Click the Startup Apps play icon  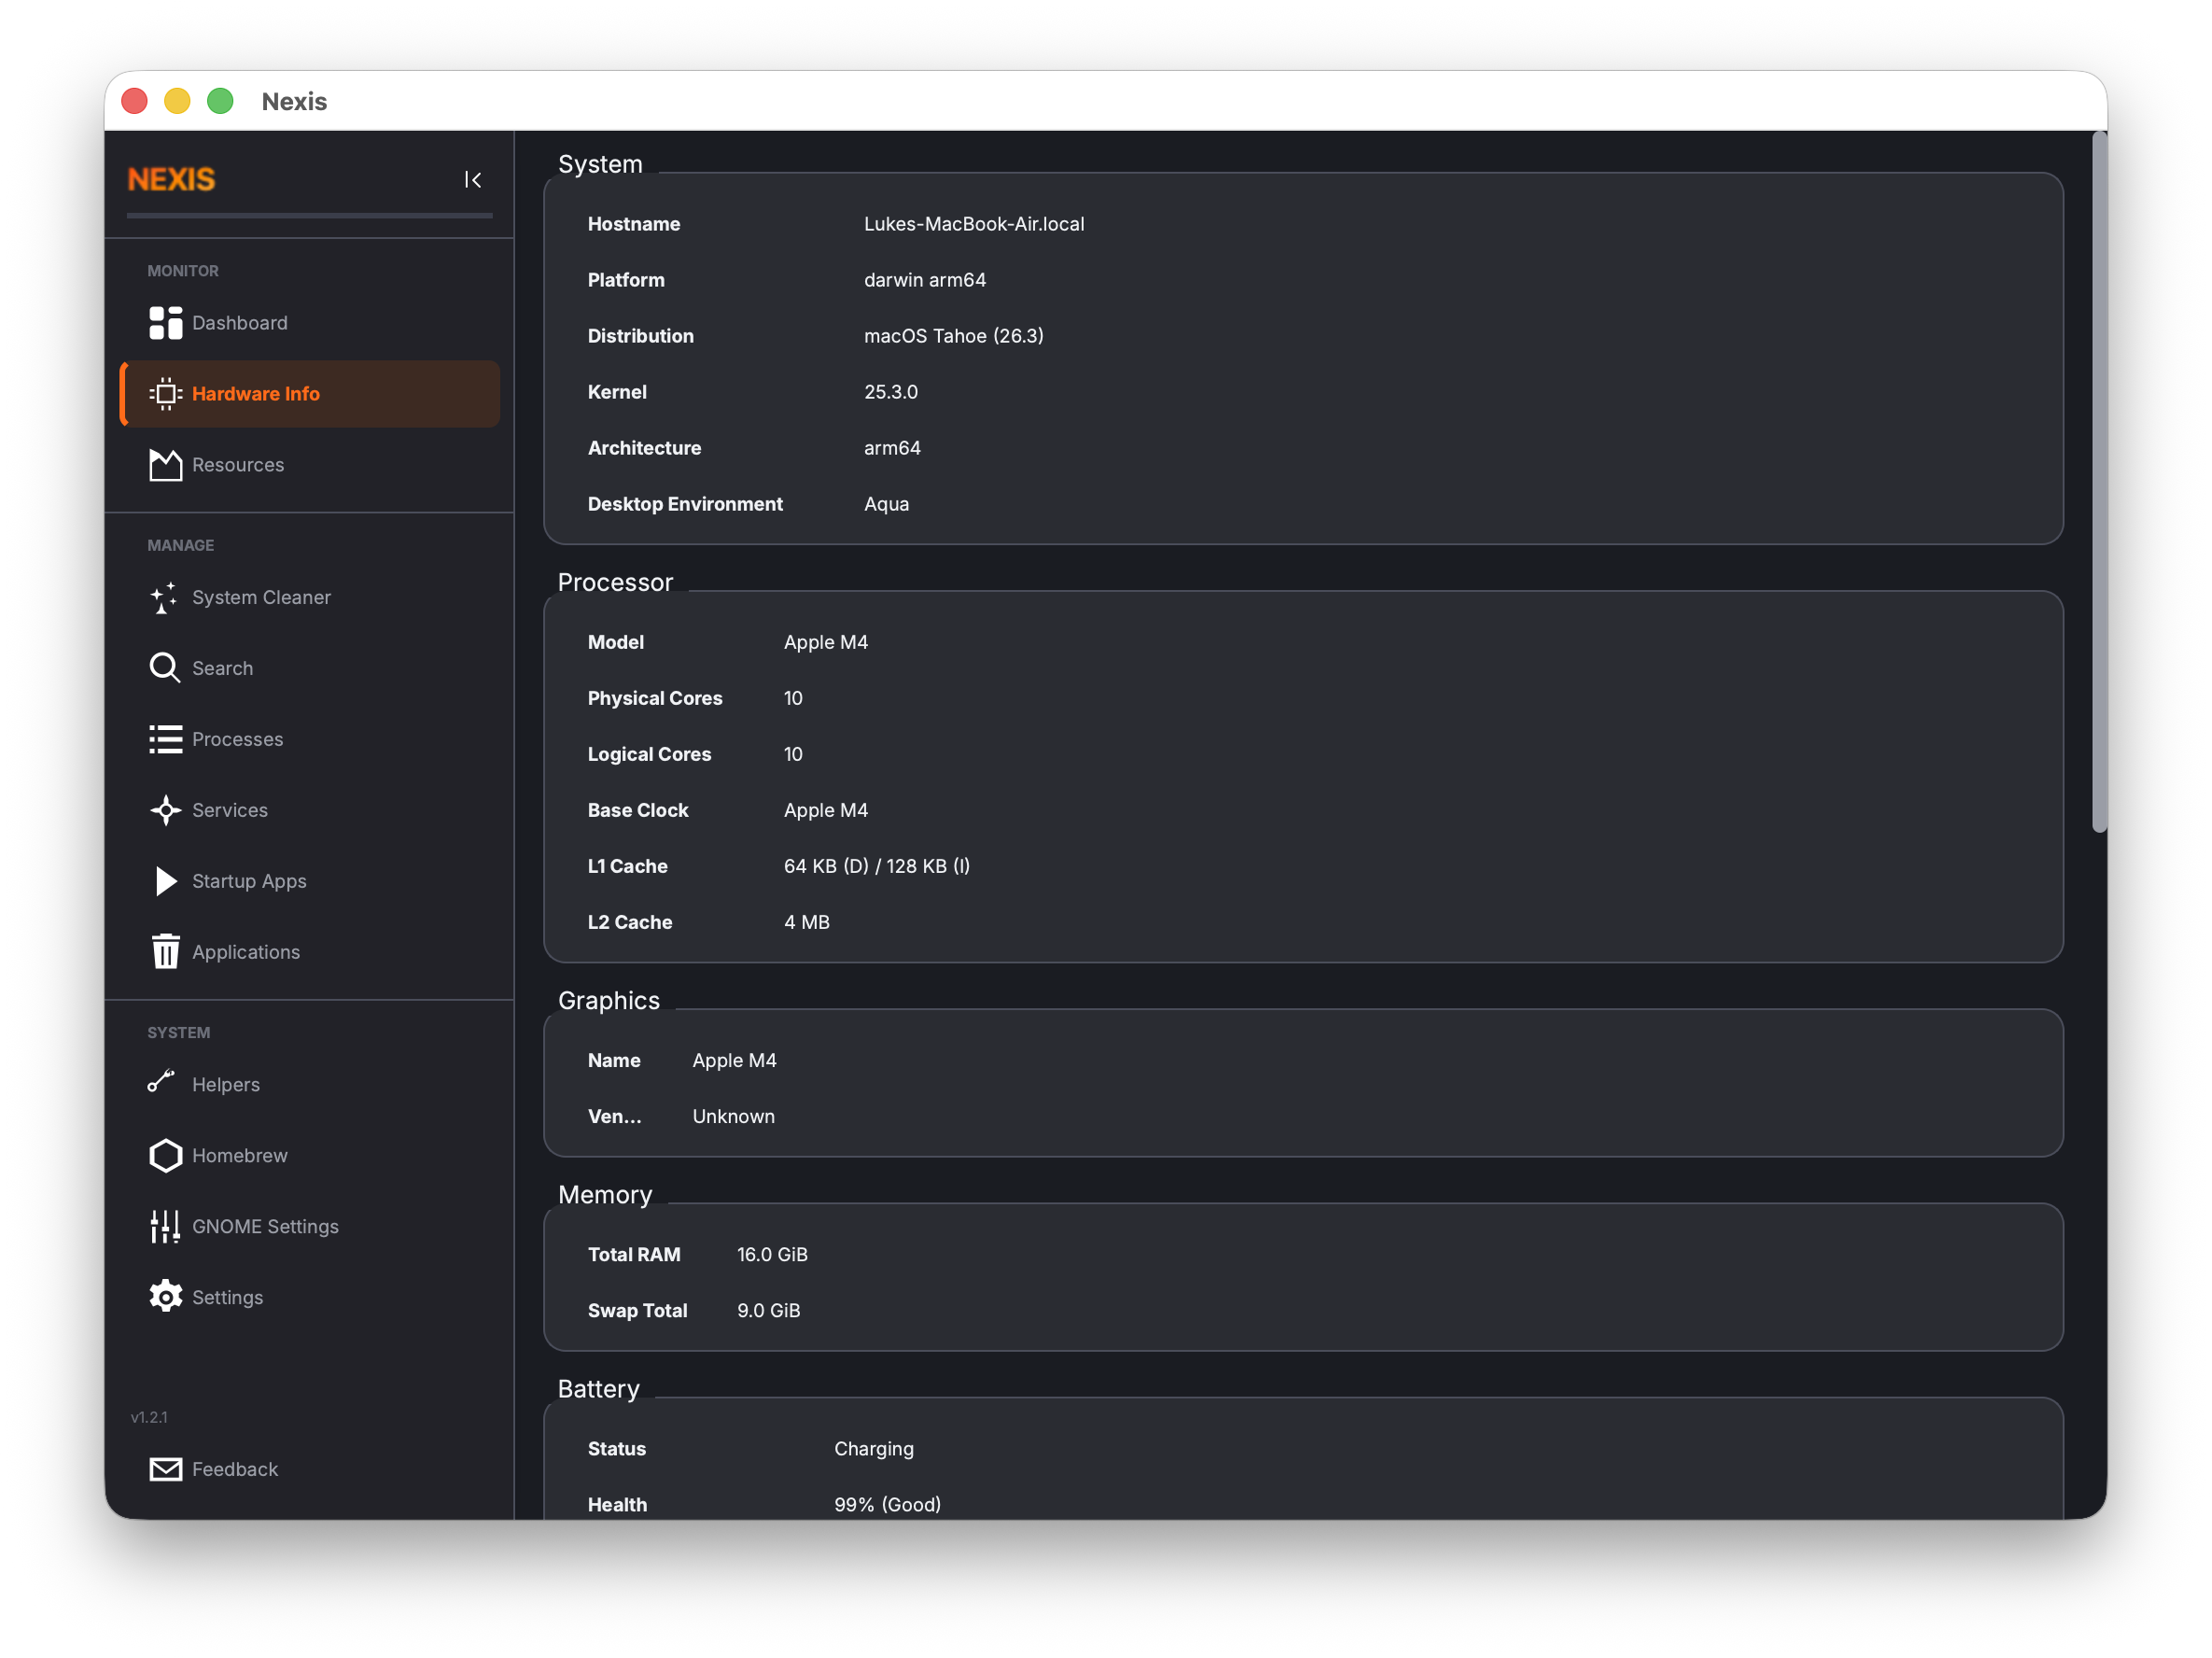[165, 881]
